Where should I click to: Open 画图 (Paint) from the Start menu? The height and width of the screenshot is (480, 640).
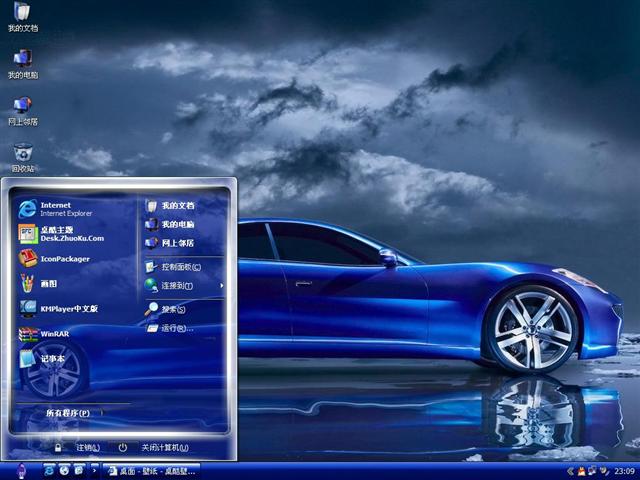(x=46, y=284)
